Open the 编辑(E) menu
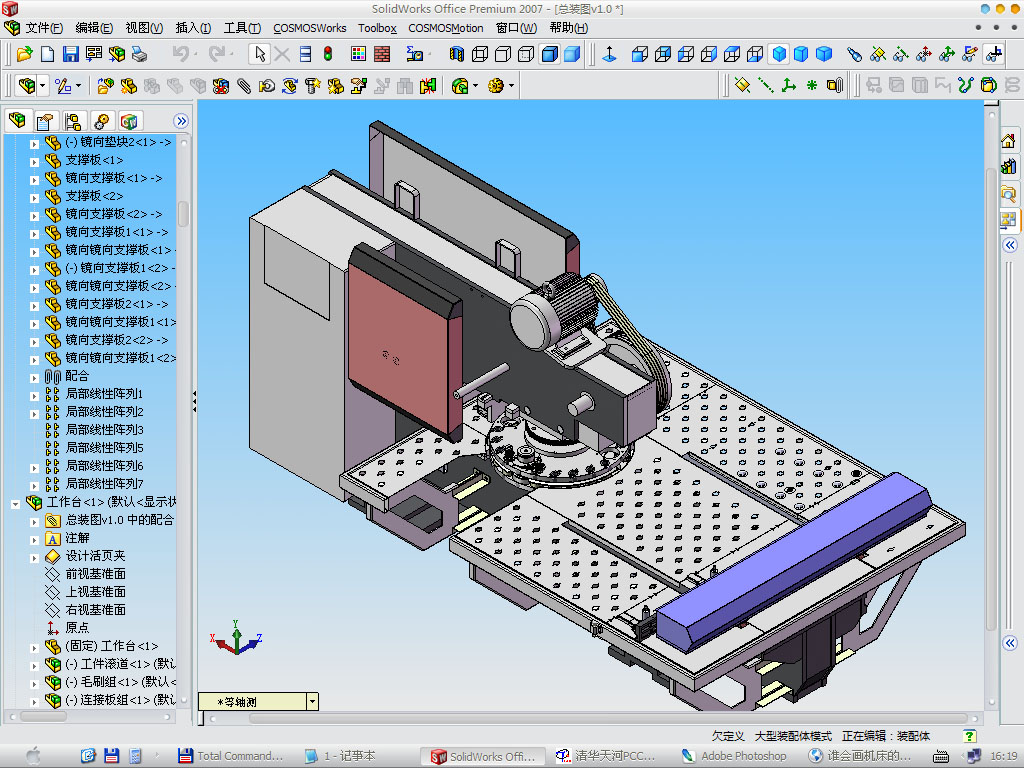 click(x=93, y=28)
